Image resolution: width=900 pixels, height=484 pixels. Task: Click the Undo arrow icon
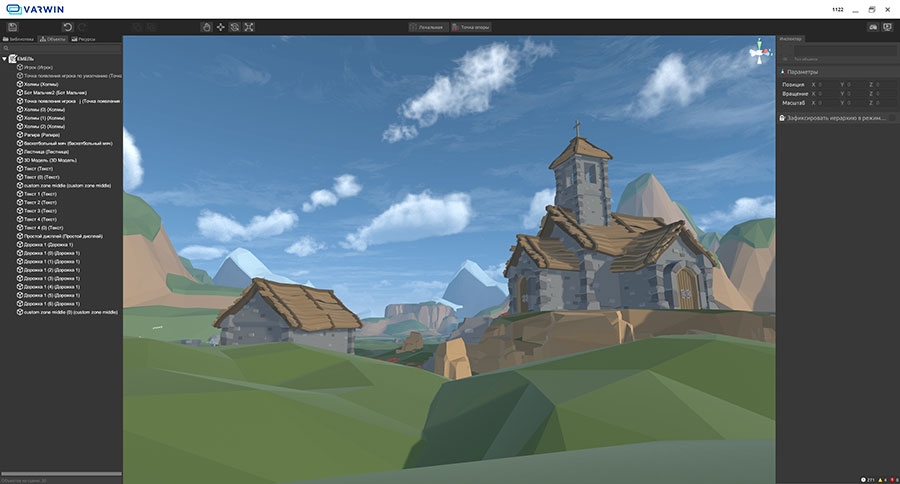click(x=67, y=27)
